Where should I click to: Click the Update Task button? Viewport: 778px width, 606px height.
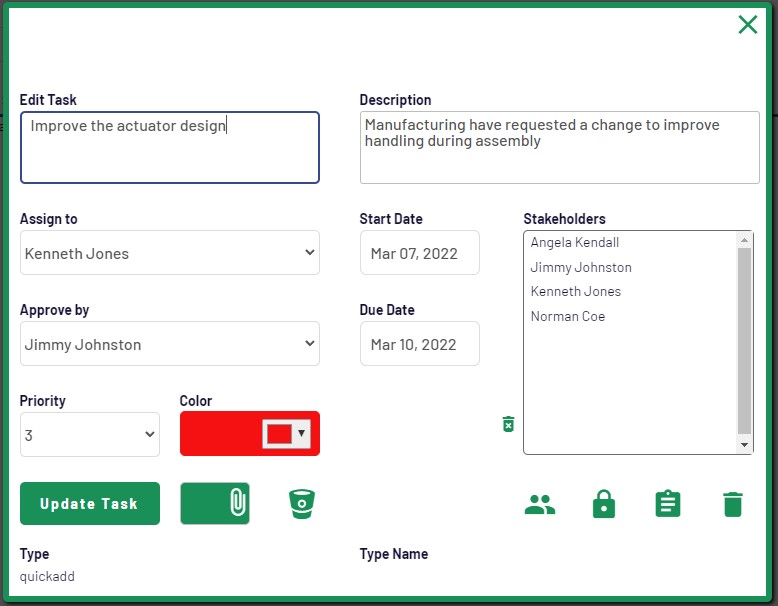[x=90, y=503]
